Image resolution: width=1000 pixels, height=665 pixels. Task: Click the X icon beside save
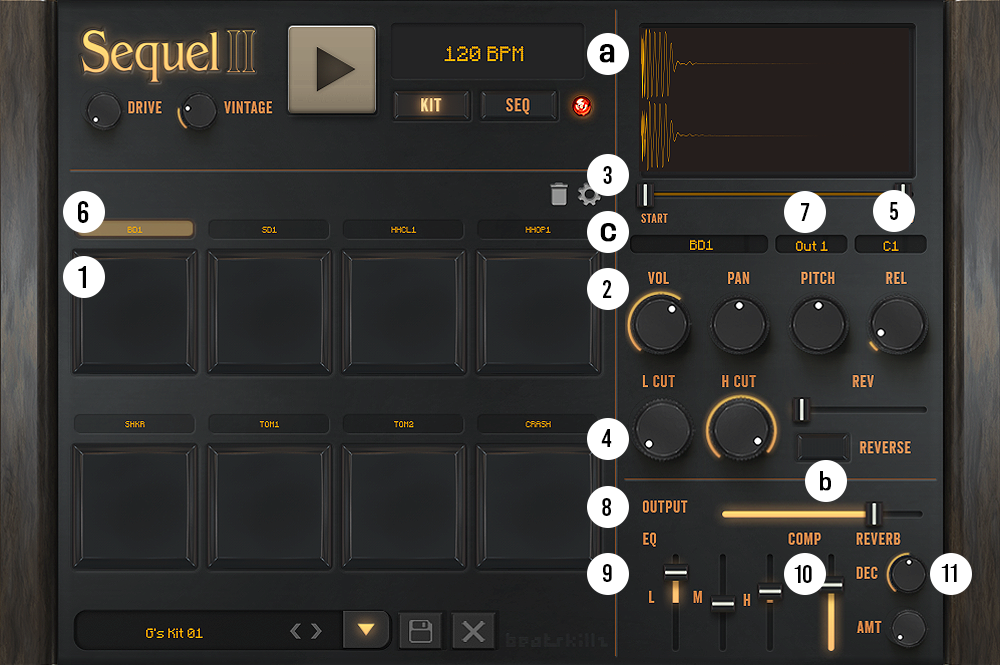pos(474,631)
